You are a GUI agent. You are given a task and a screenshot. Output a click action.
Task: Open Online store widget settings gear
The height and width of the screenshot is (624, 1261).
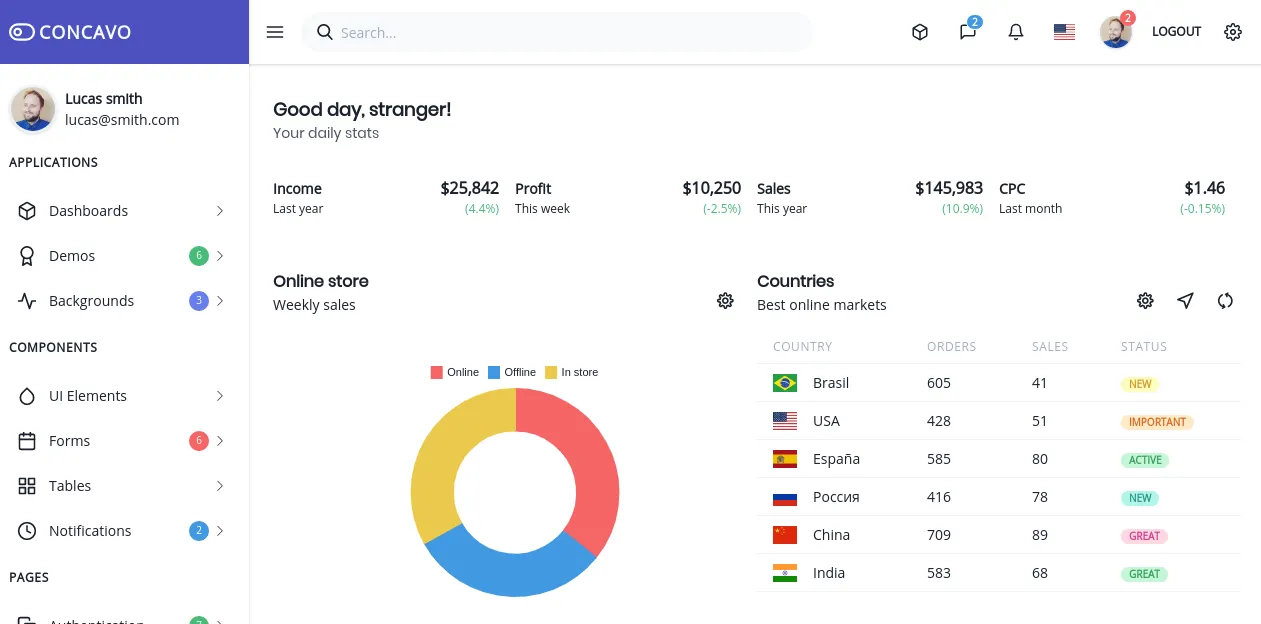point(725,301)
